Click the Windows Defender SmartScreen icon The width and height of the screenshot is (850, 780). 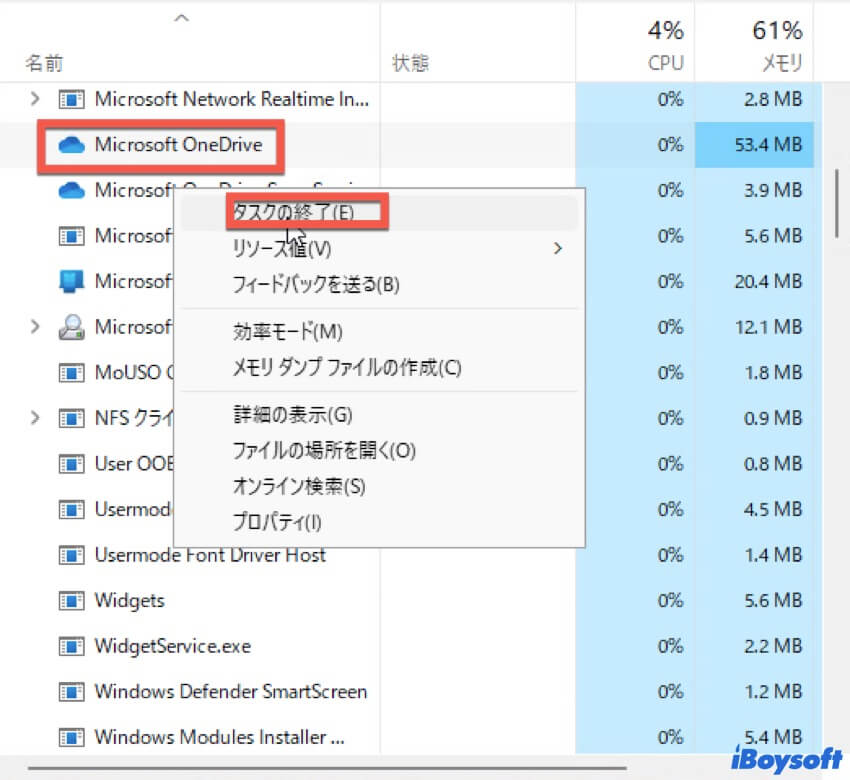pos(72,692)
